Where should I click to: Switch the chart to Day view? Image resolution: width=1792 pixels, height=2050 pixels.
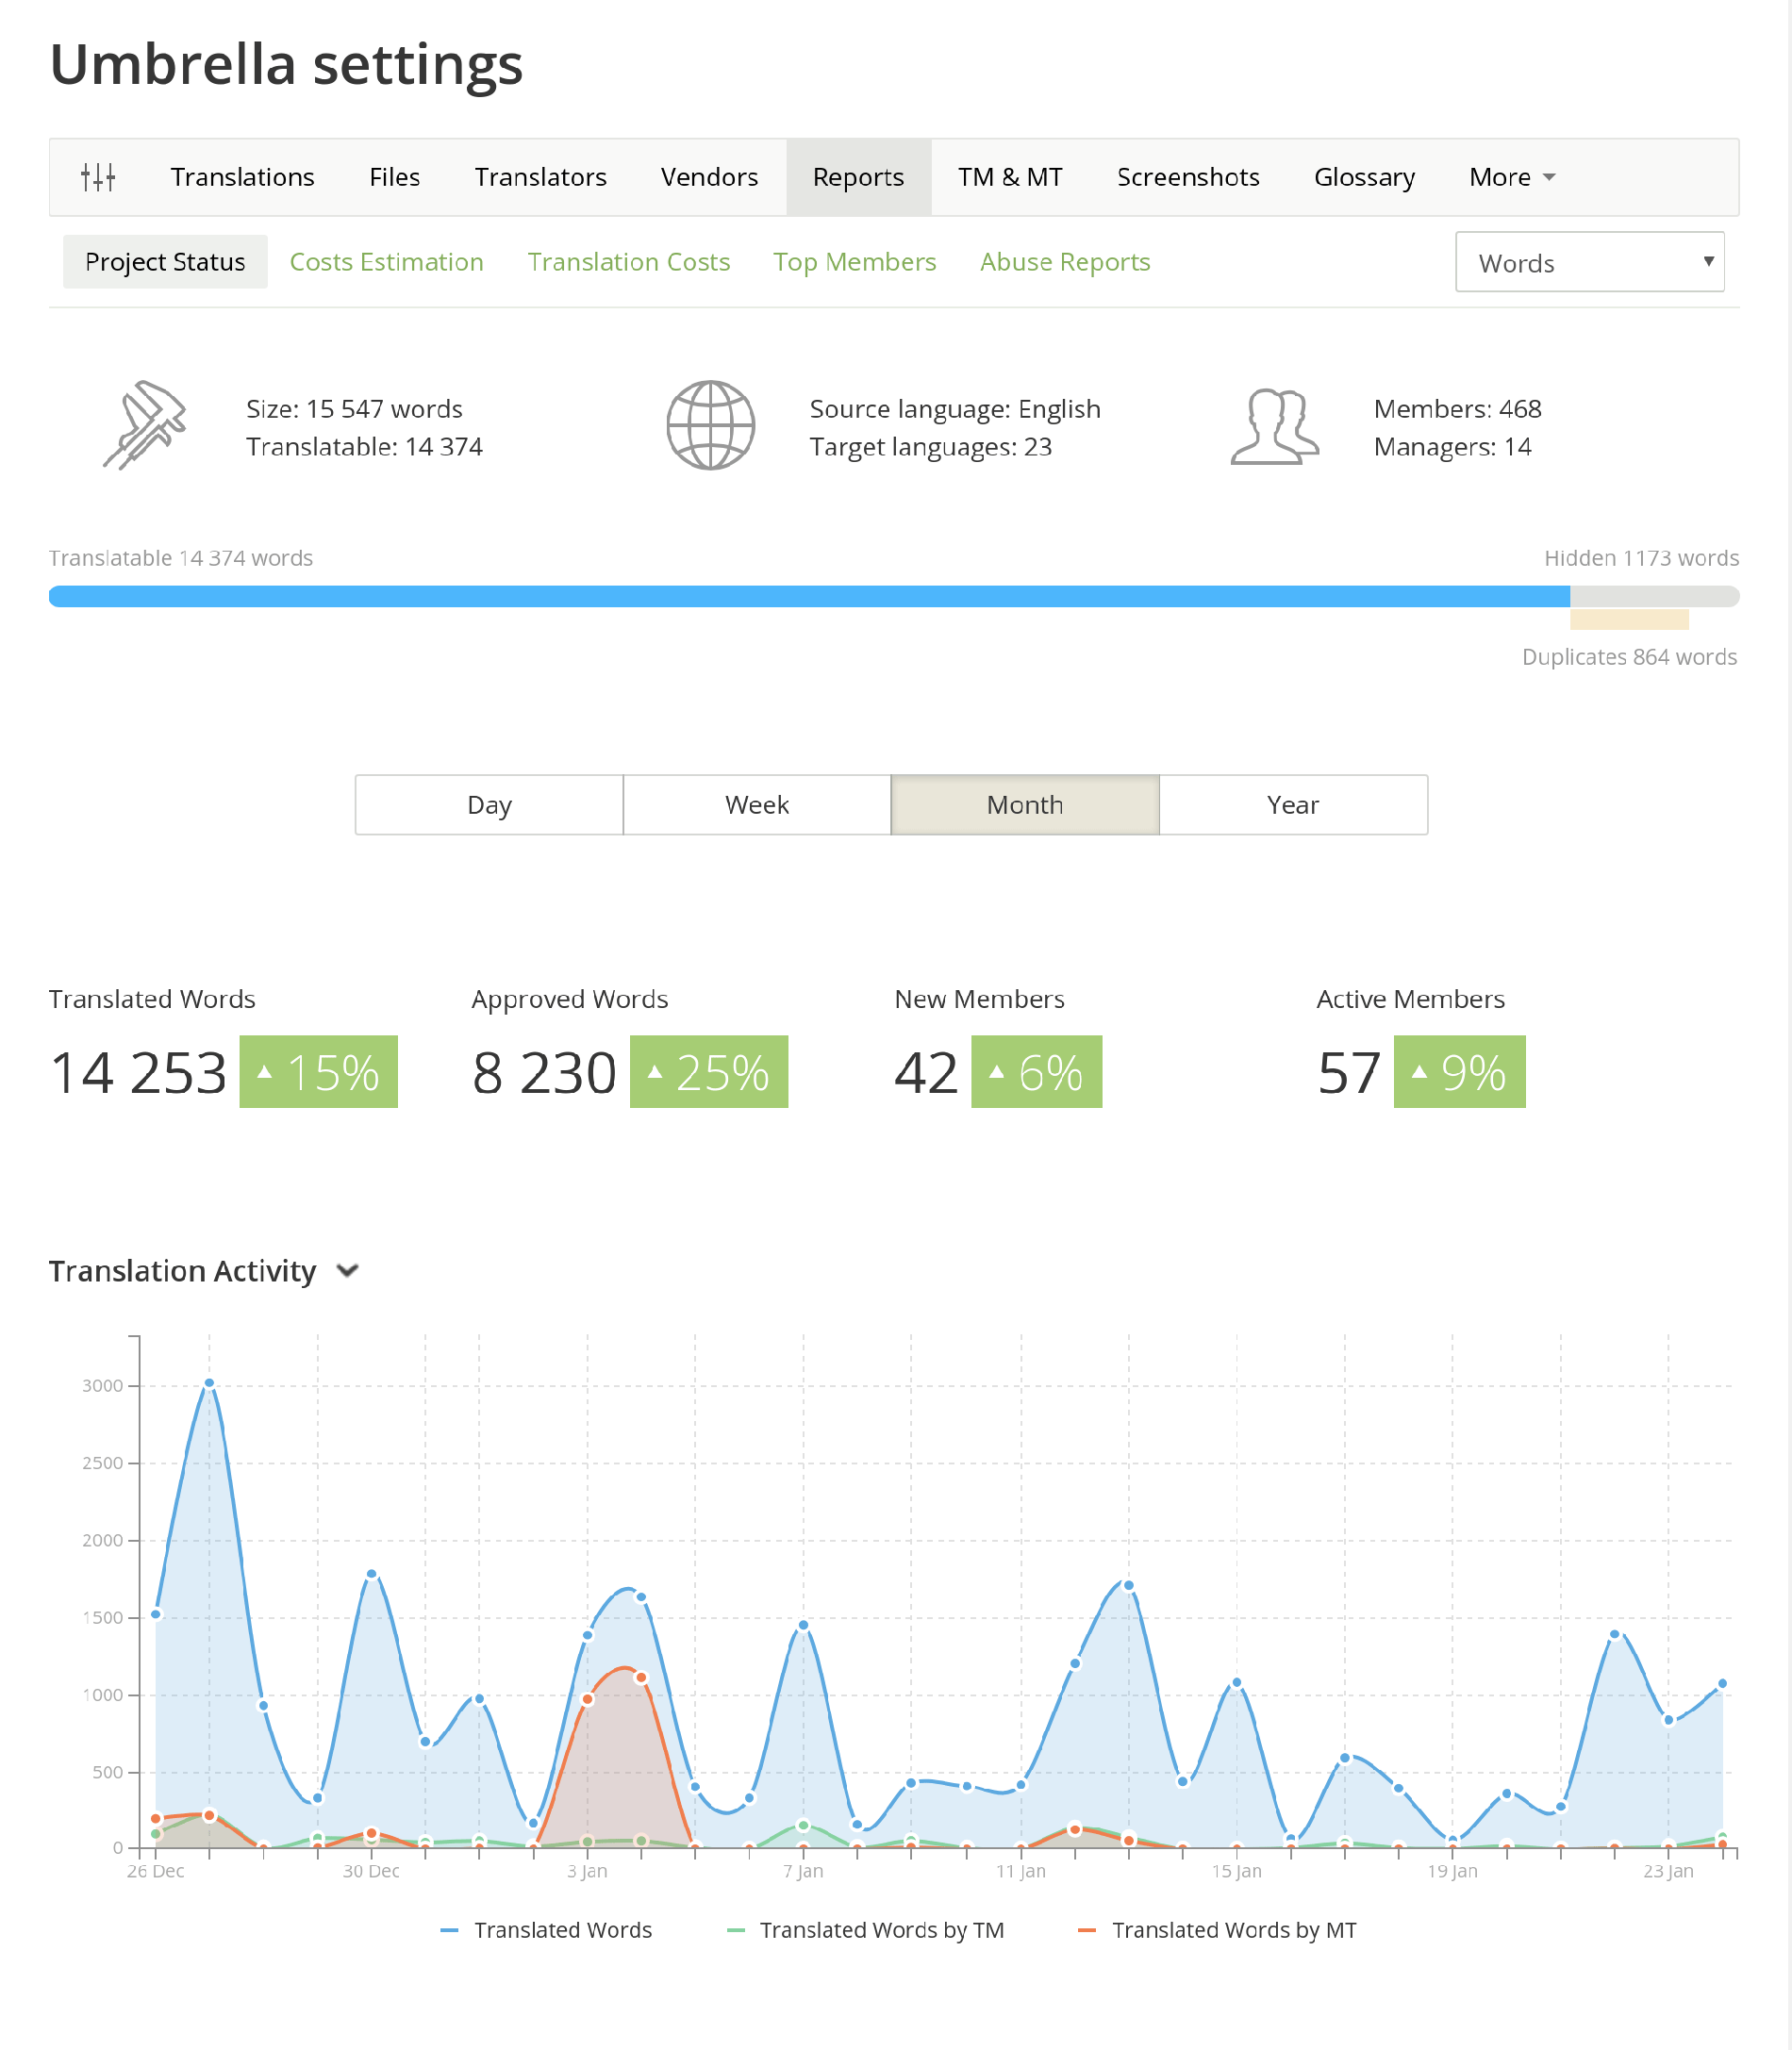[489, 804]
